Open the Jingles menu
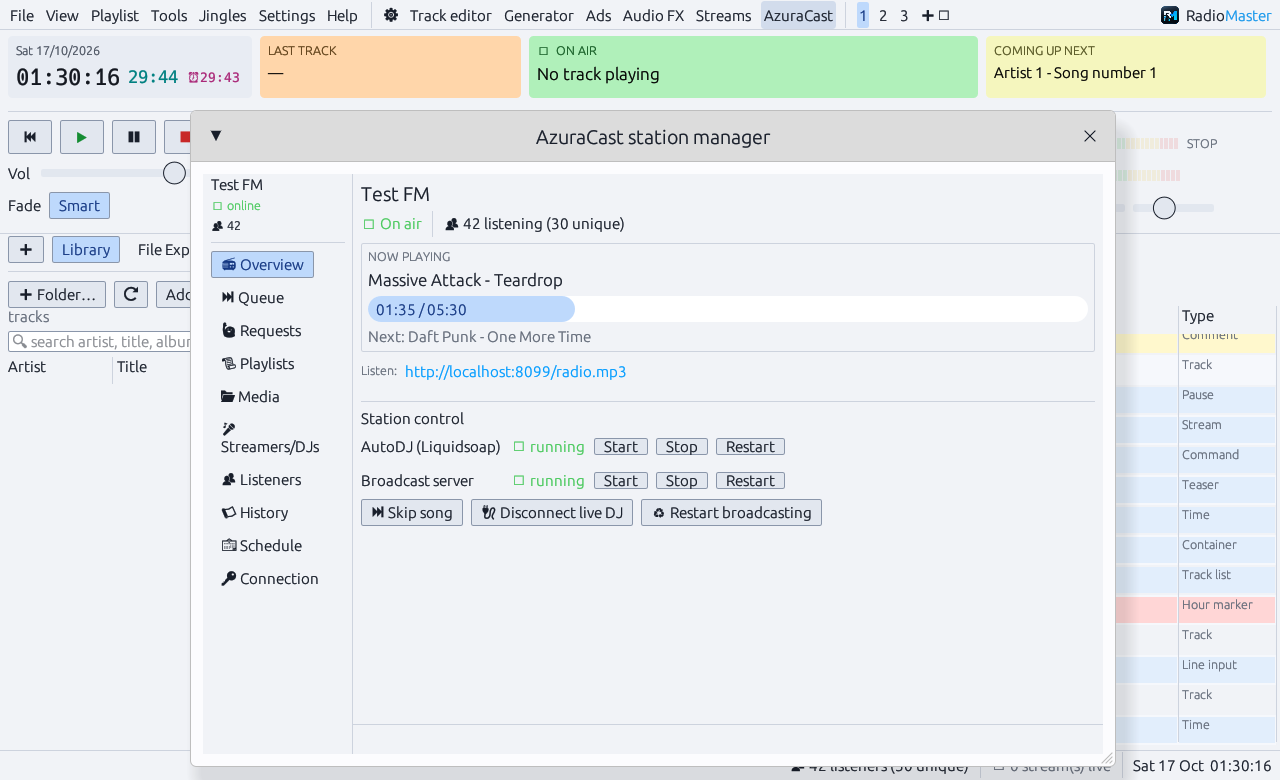 point(223,15)
